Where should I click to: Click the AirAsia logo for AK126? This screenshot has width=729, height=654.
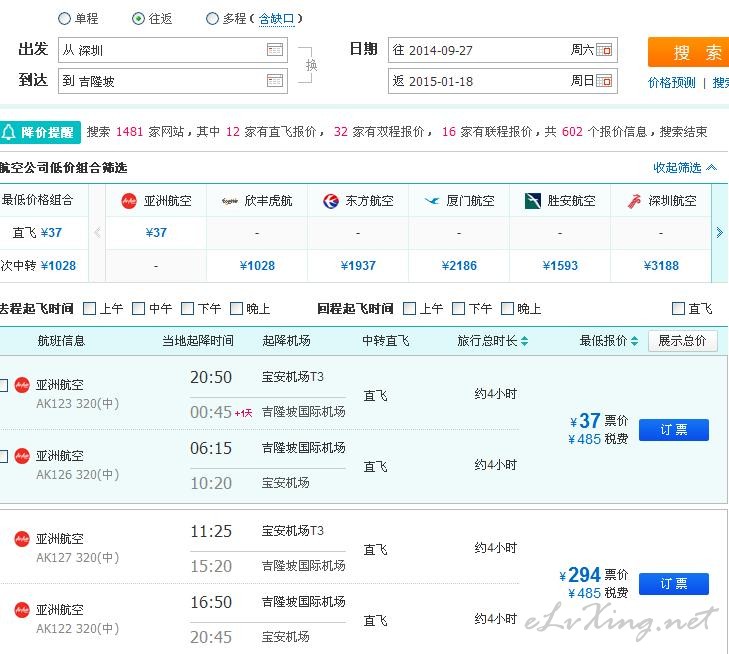tap(22, 456)
